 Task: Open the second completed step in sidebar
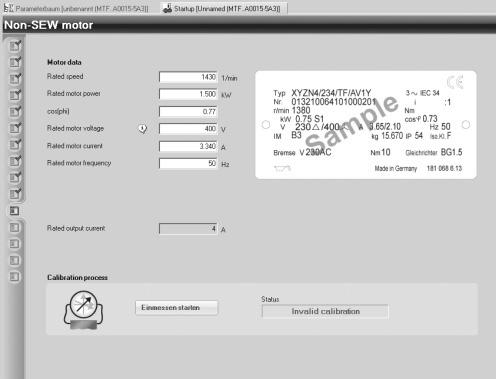[x=15, y=62]
